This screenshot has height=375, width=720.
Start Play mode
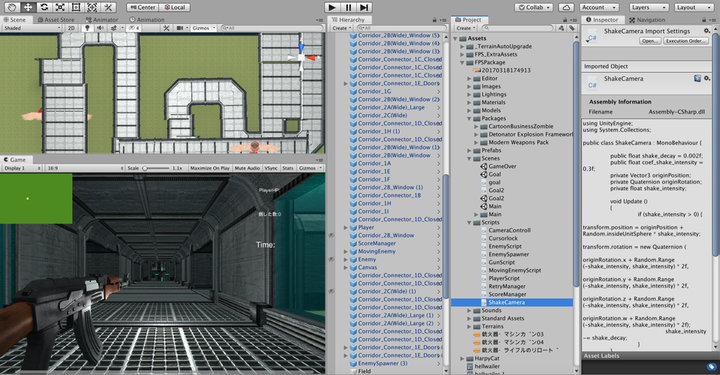click(x=332, y=7)
